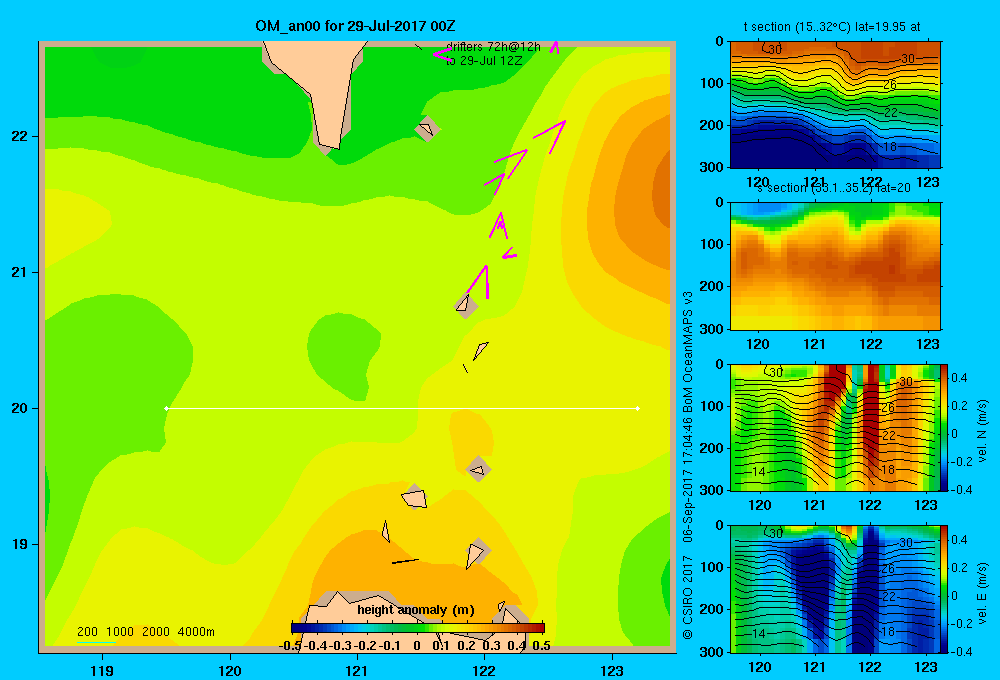Click the '0.4' tick on vel. N color scale
Image resolution: width=1000 pixels, height=680 pixels.
coord(959,378)
